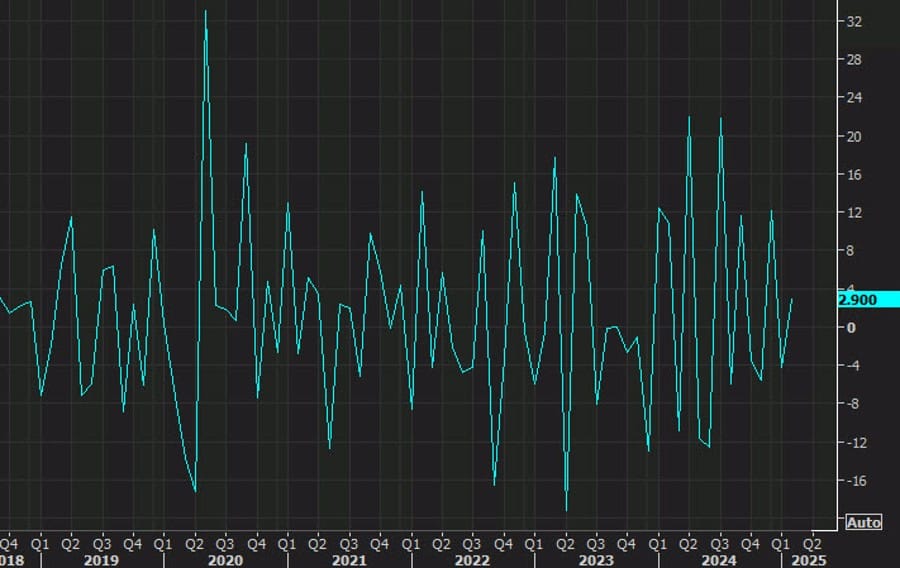Click the Q4 quarter label of 2022
The image size is (900, 568).
(503, 543)
